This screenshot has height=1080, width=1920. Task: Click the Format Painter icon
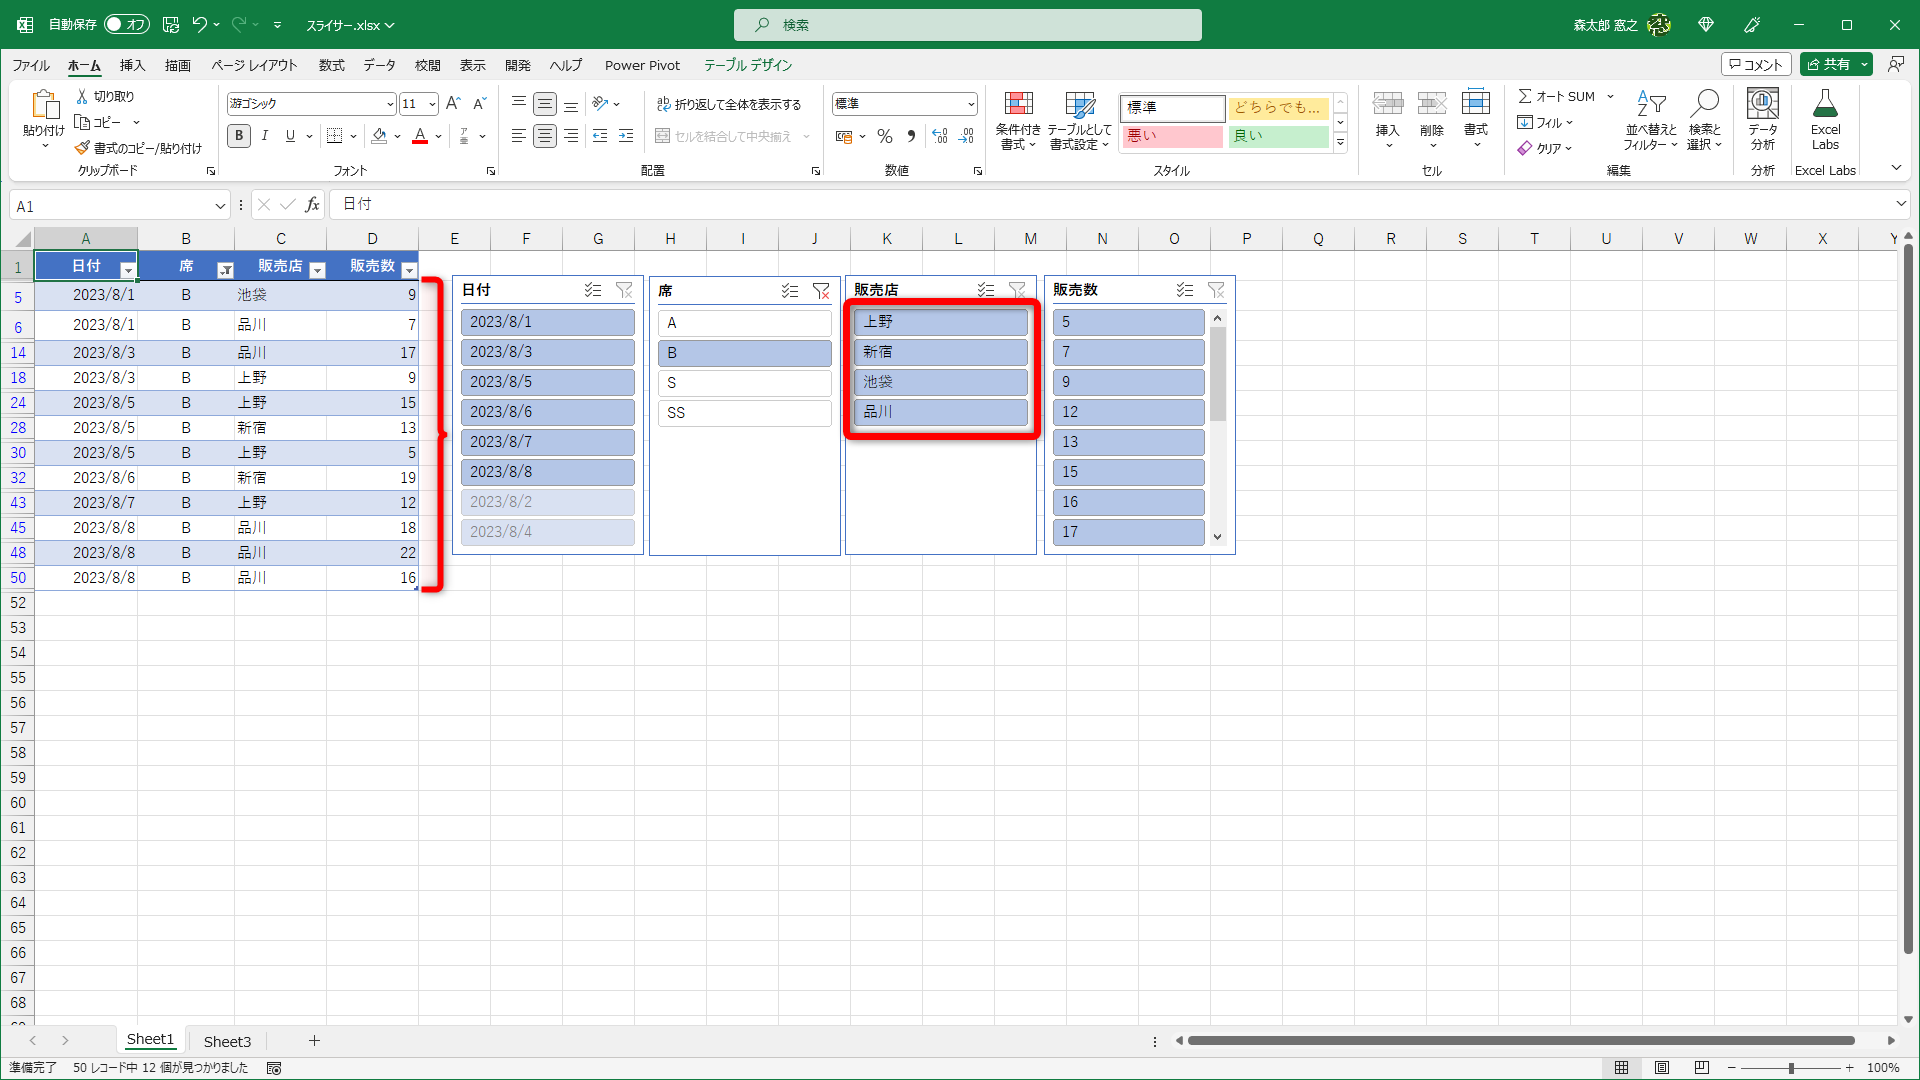83,148
